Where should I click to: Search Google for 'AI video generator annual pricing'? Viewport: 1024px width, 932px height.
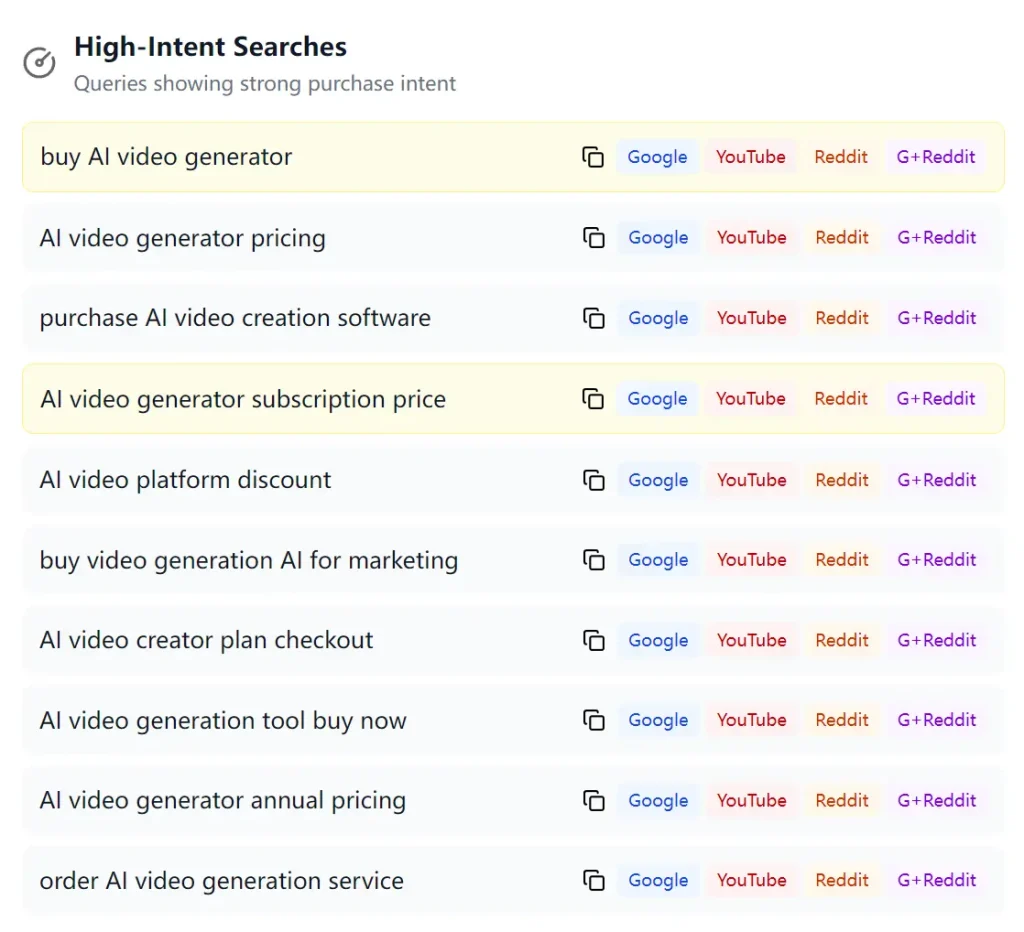(x=657, y=800)
